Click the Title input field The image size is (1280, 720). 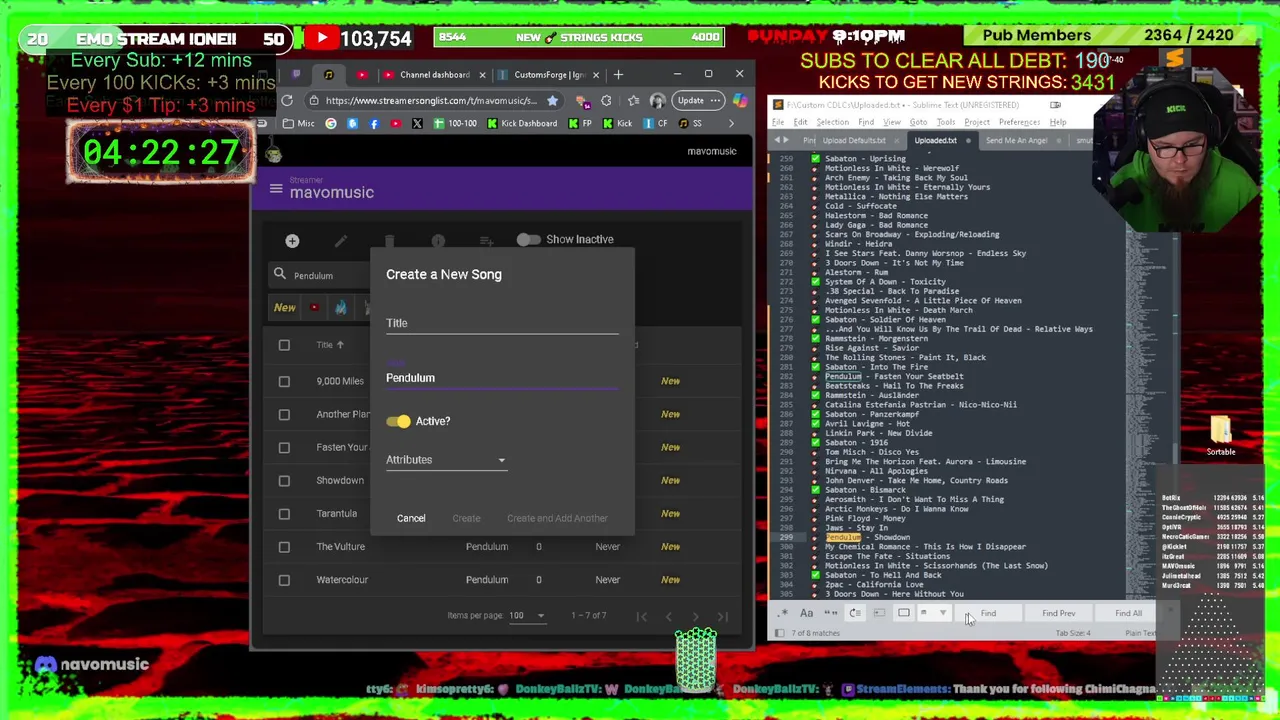point(502,323)
